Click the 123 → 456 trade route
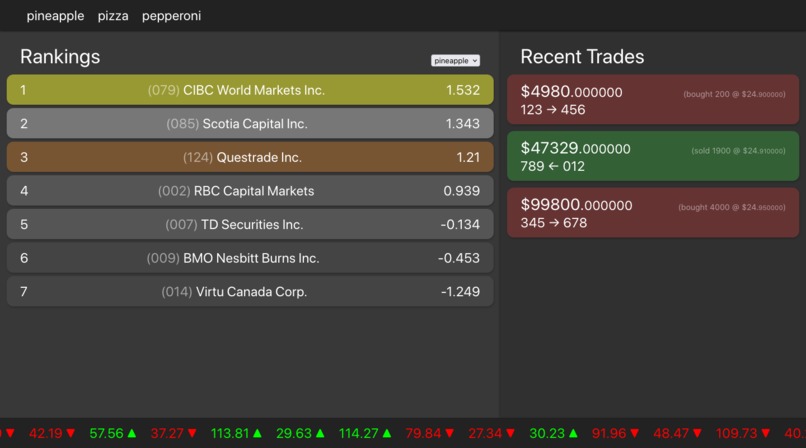 [553, 110]
